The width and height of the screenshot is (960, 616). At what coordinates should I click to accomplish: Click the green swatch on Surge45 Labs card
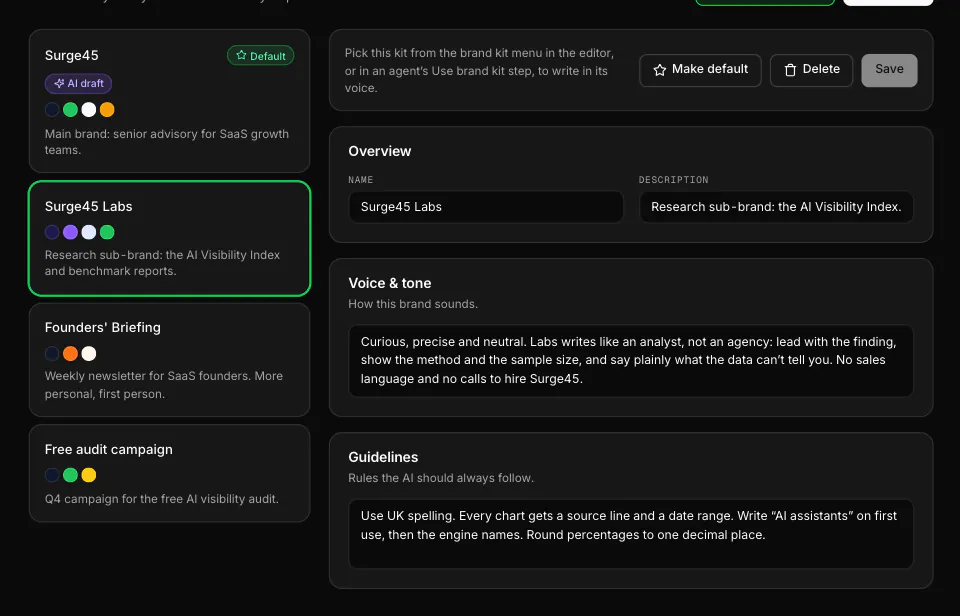pos(107,232)
